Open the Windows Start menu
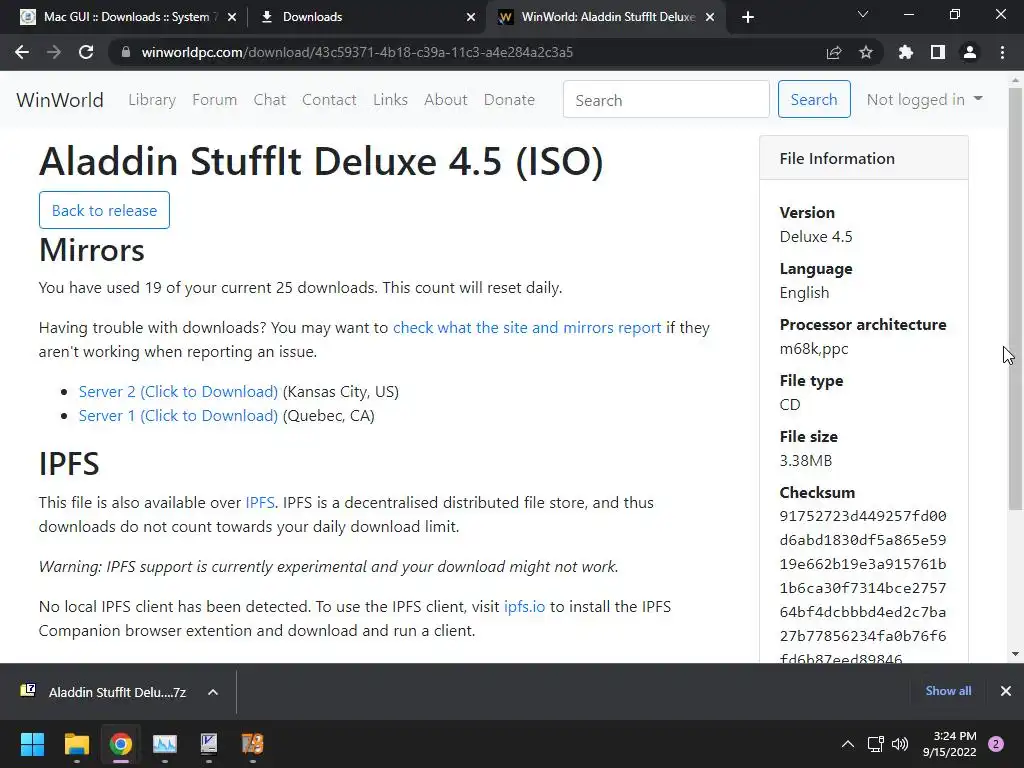 (x=32, y=744)
